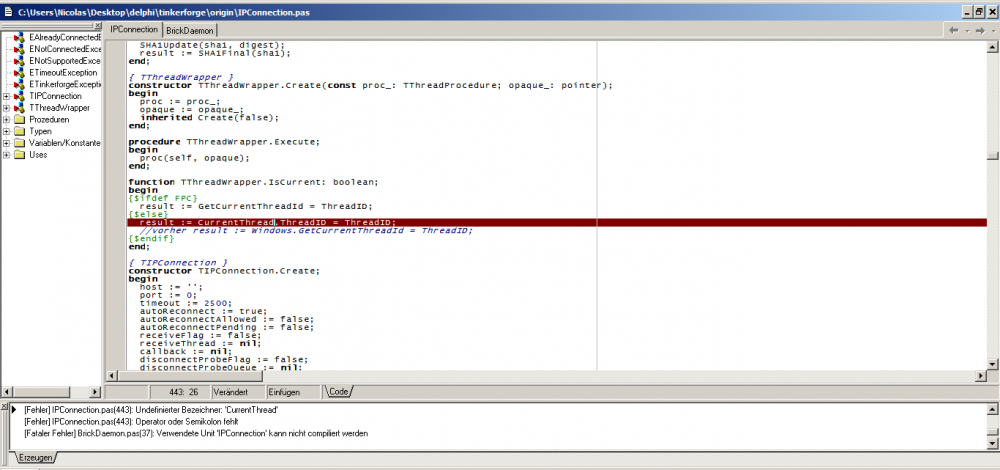Click the 'result := SHA1Final(sha1);' line
The height and width of the screenshot is (470, 1000).
coord(215,53)
